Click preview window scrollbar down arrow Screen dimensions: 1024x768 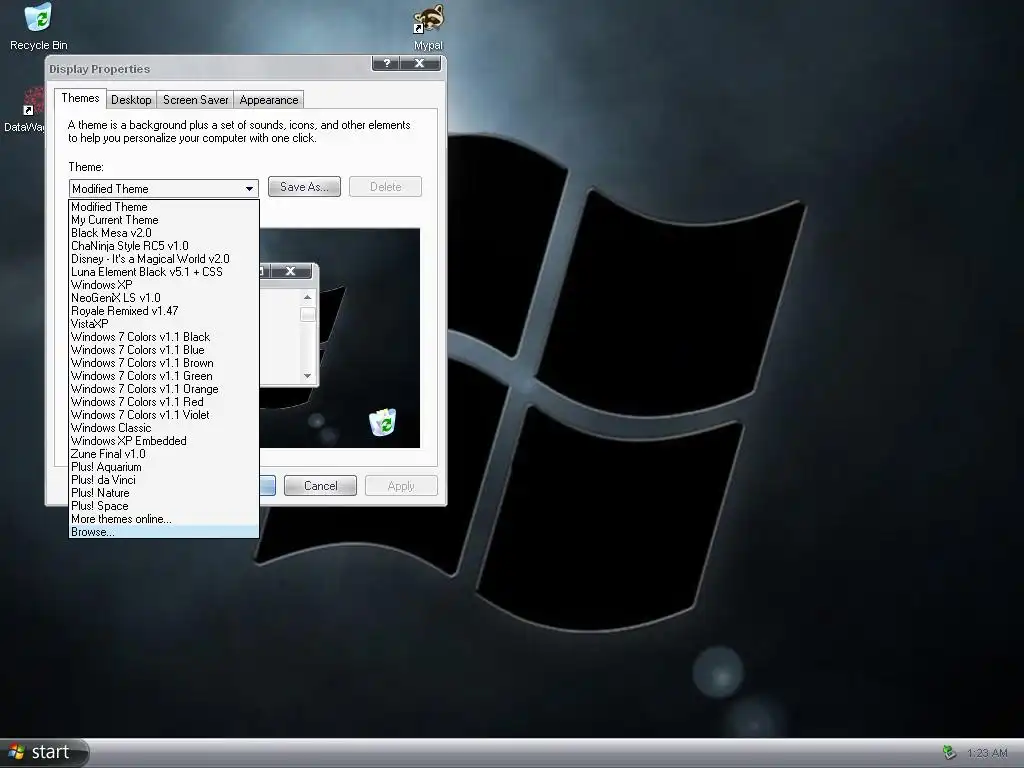308,376
